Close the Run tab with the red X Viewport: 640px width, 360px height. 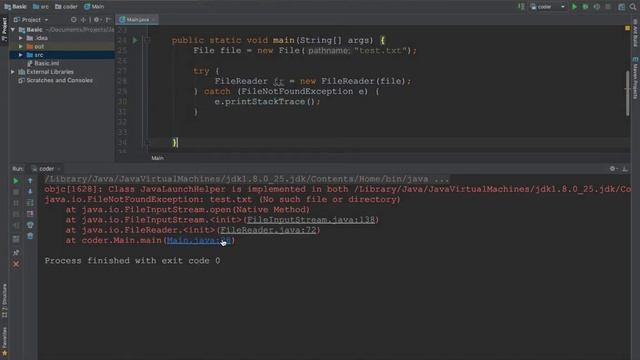tap(16, 264)
